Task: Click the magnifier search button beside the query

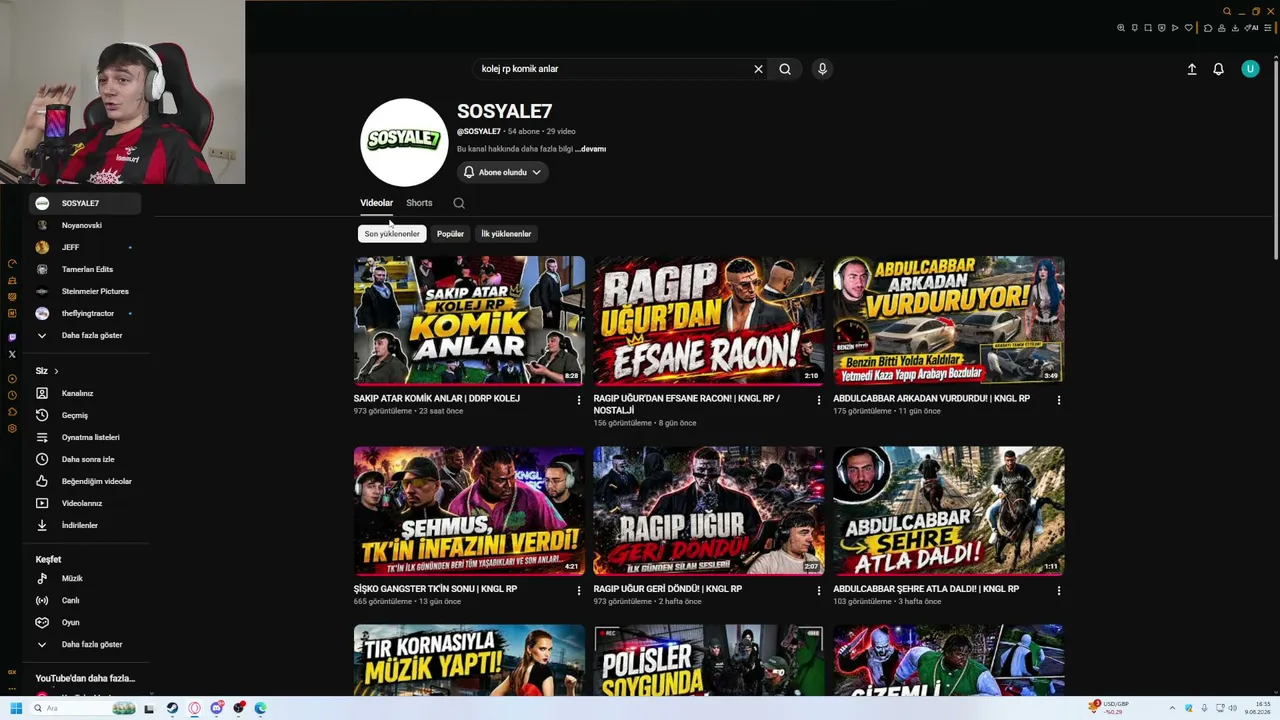Action: (x=785, y=69)
